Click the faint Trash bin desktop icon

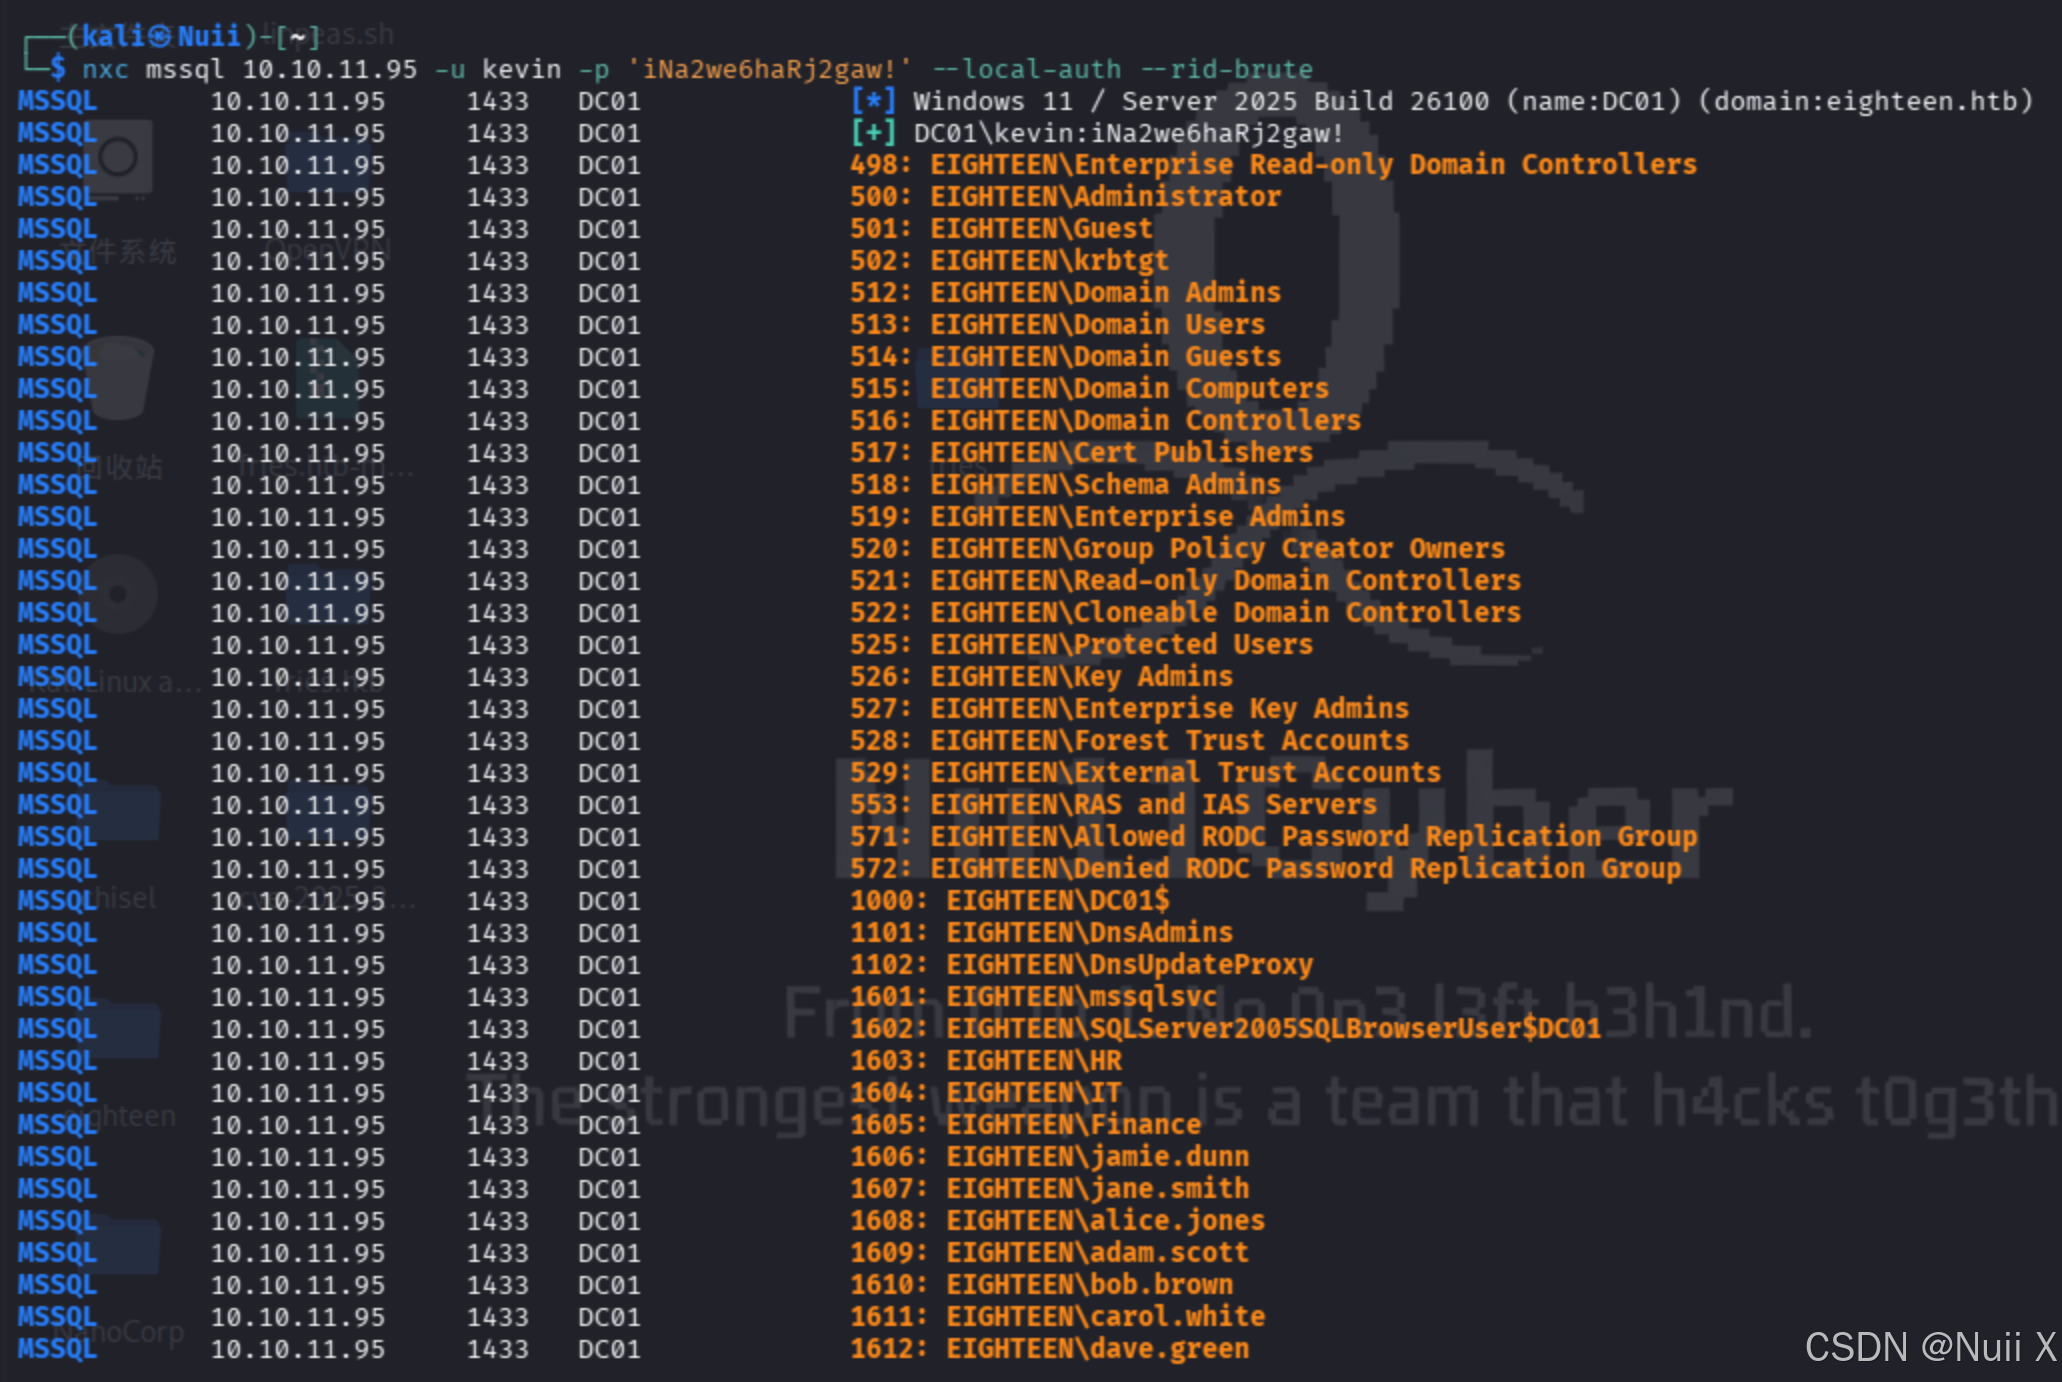click(x=120, y=378)
